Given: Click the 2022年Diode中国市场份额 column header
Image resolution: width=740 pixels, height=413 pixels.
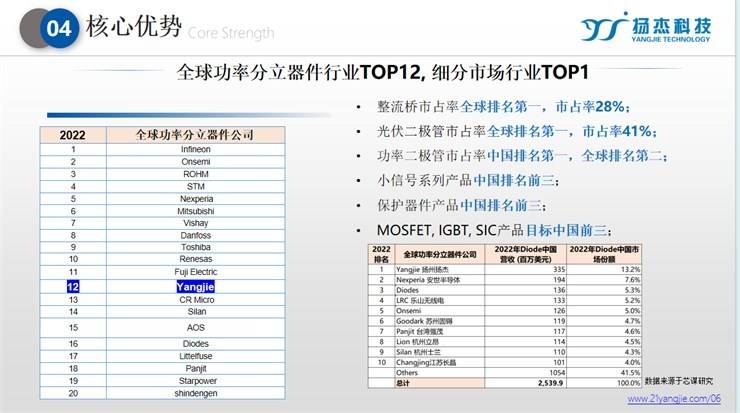Looking at the screenshot, I should (604, 254).
